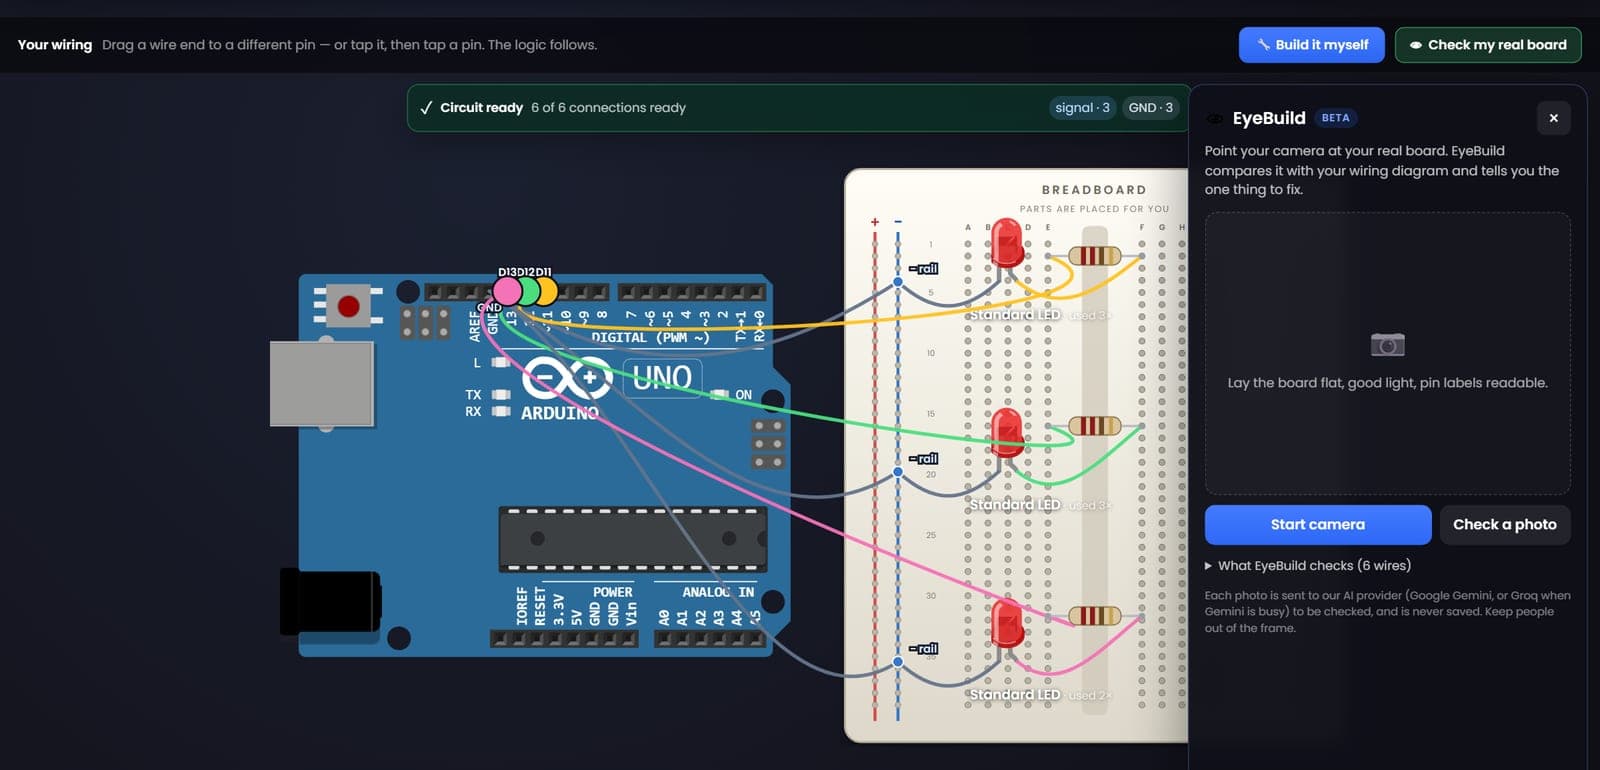The image size is (1600, 770).
Task: Click the GND · 3 badge
Action: [x=1150, y=108]
